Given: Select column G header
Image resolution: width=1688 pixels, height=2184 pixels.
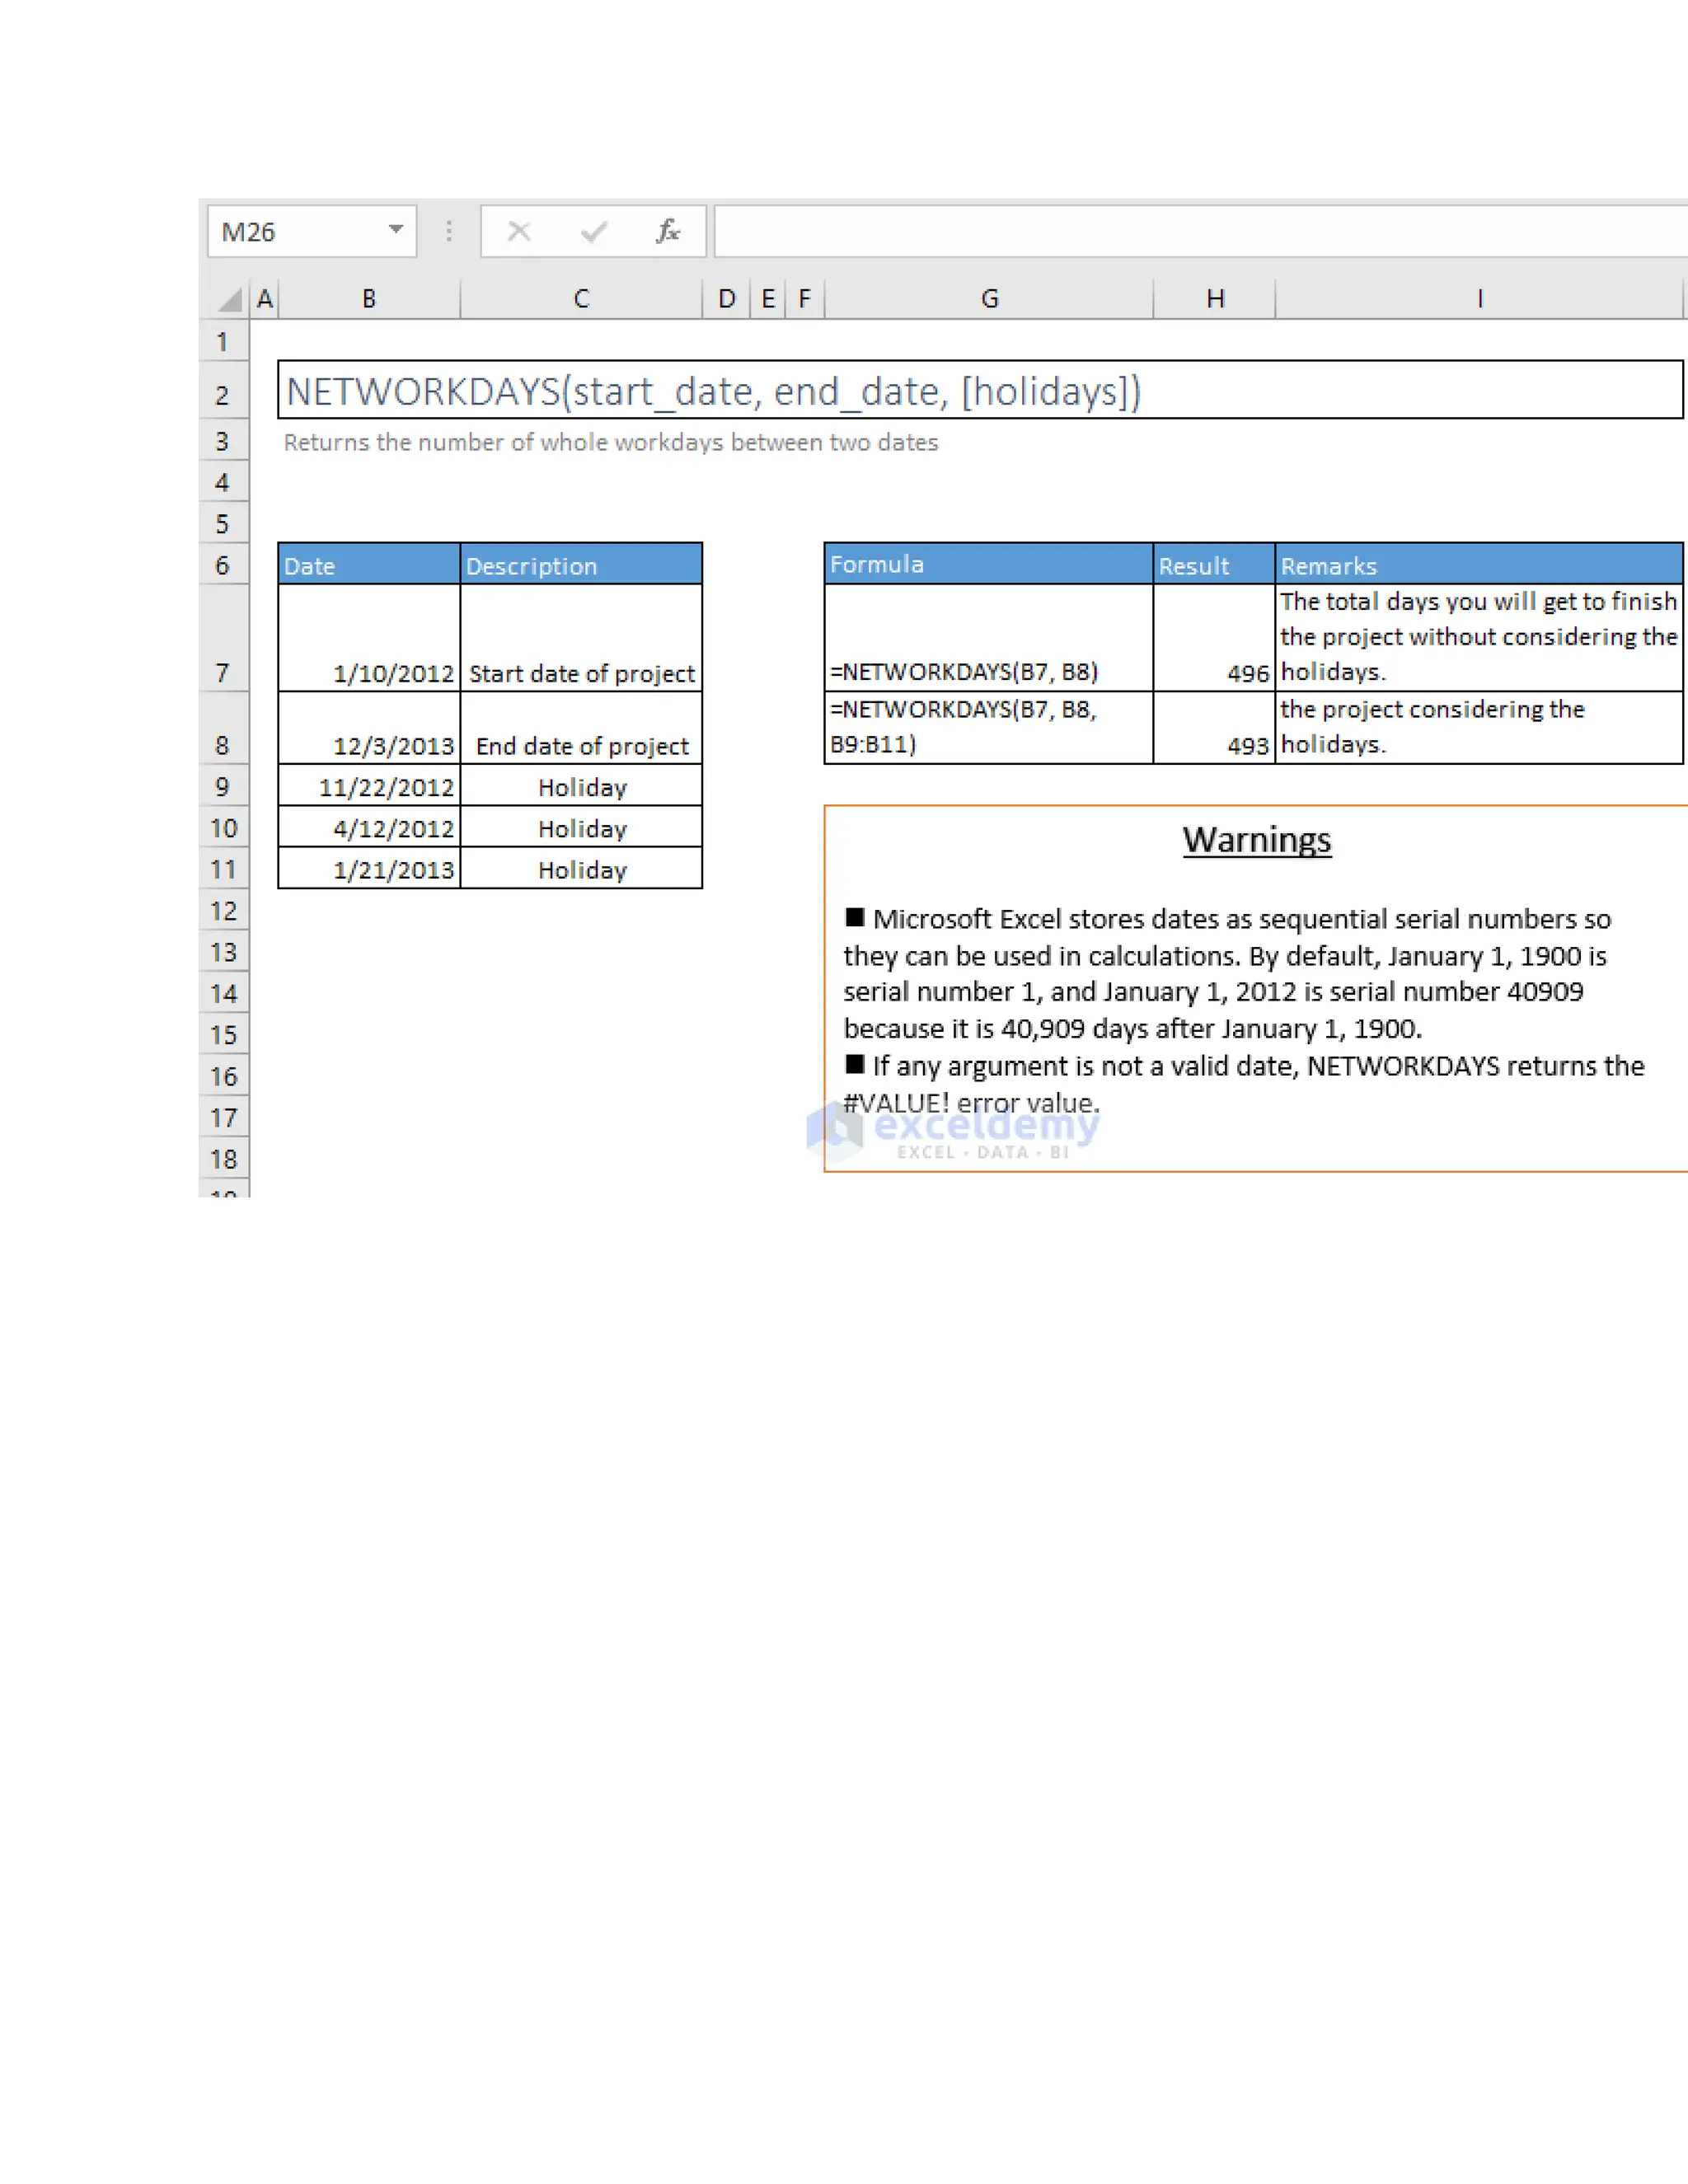Looking at the screenshot, I should 989,299.
